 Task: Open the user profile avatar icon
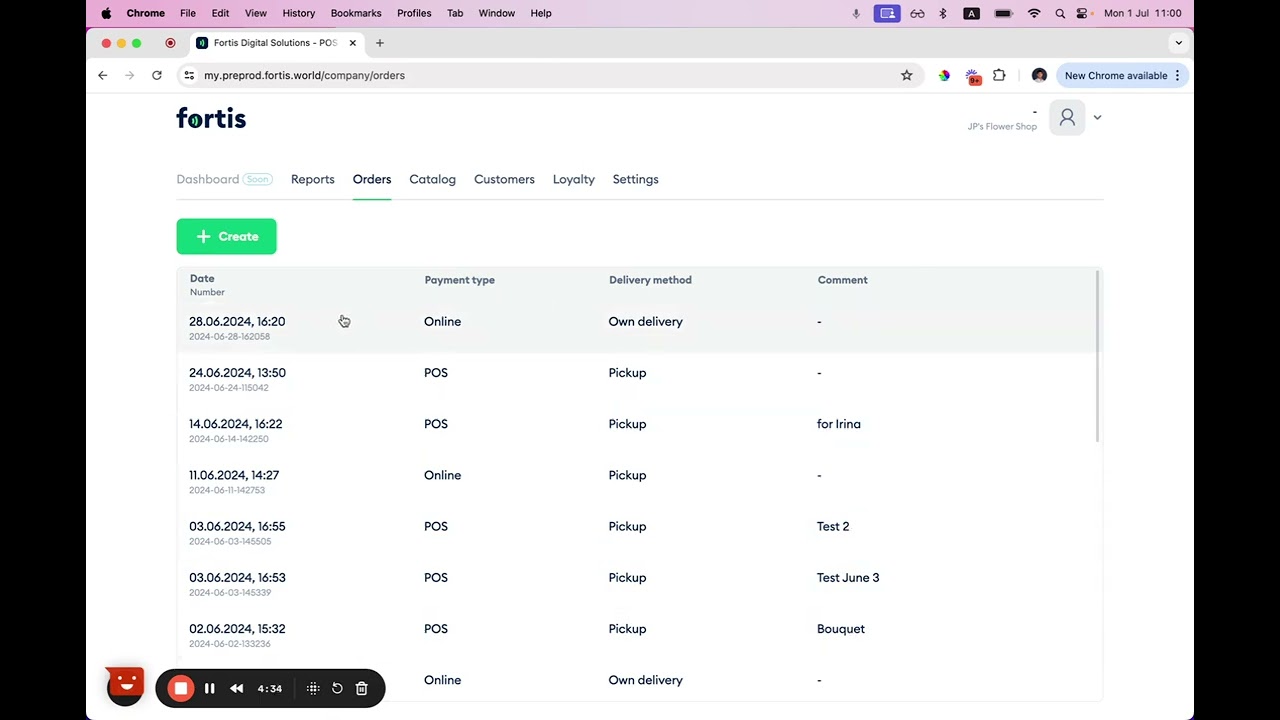pyautogui.click(x=1067, y=118)
